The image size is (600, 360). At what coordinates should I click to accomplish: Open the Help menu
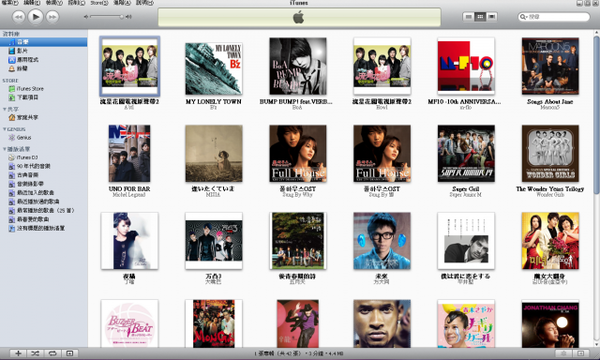click(x=145, y=3)
